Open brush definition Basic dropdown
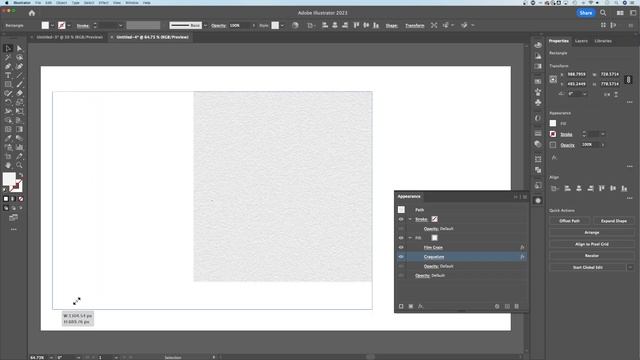 [205, 26]
